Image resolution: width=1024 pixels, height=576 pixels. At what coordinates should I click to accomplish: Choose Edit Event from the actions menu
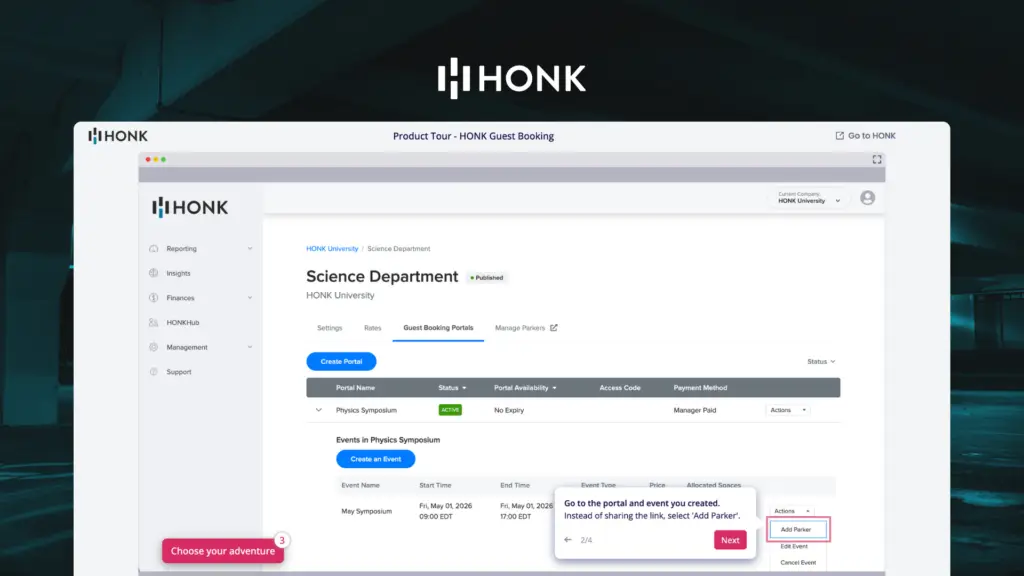pyautogui.click(x=794, y=547)
